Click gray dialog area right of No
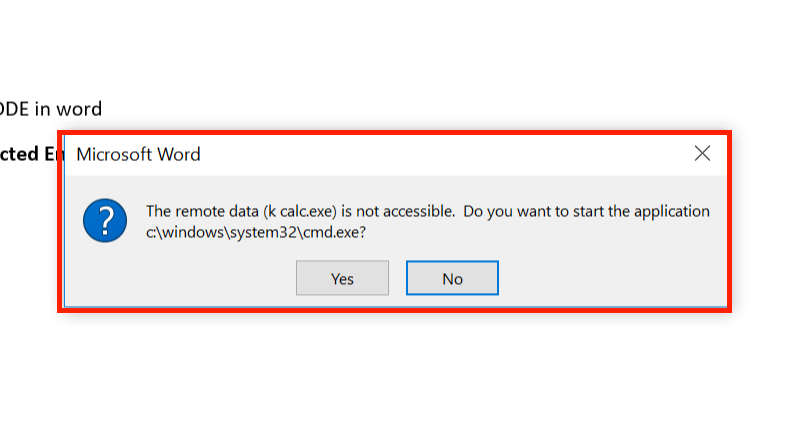 pyautogui.click(x=610, y=278)
